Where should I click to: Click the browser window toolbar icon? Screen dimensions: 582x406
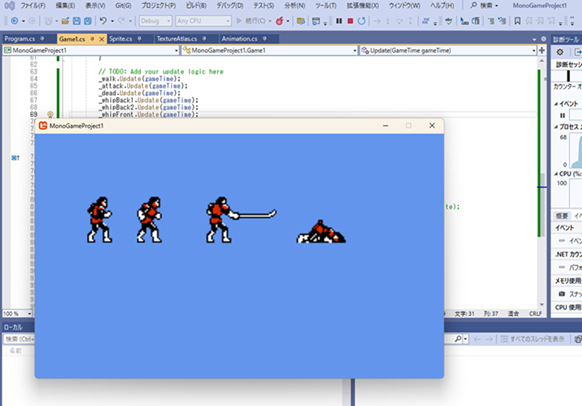(315, 21)
